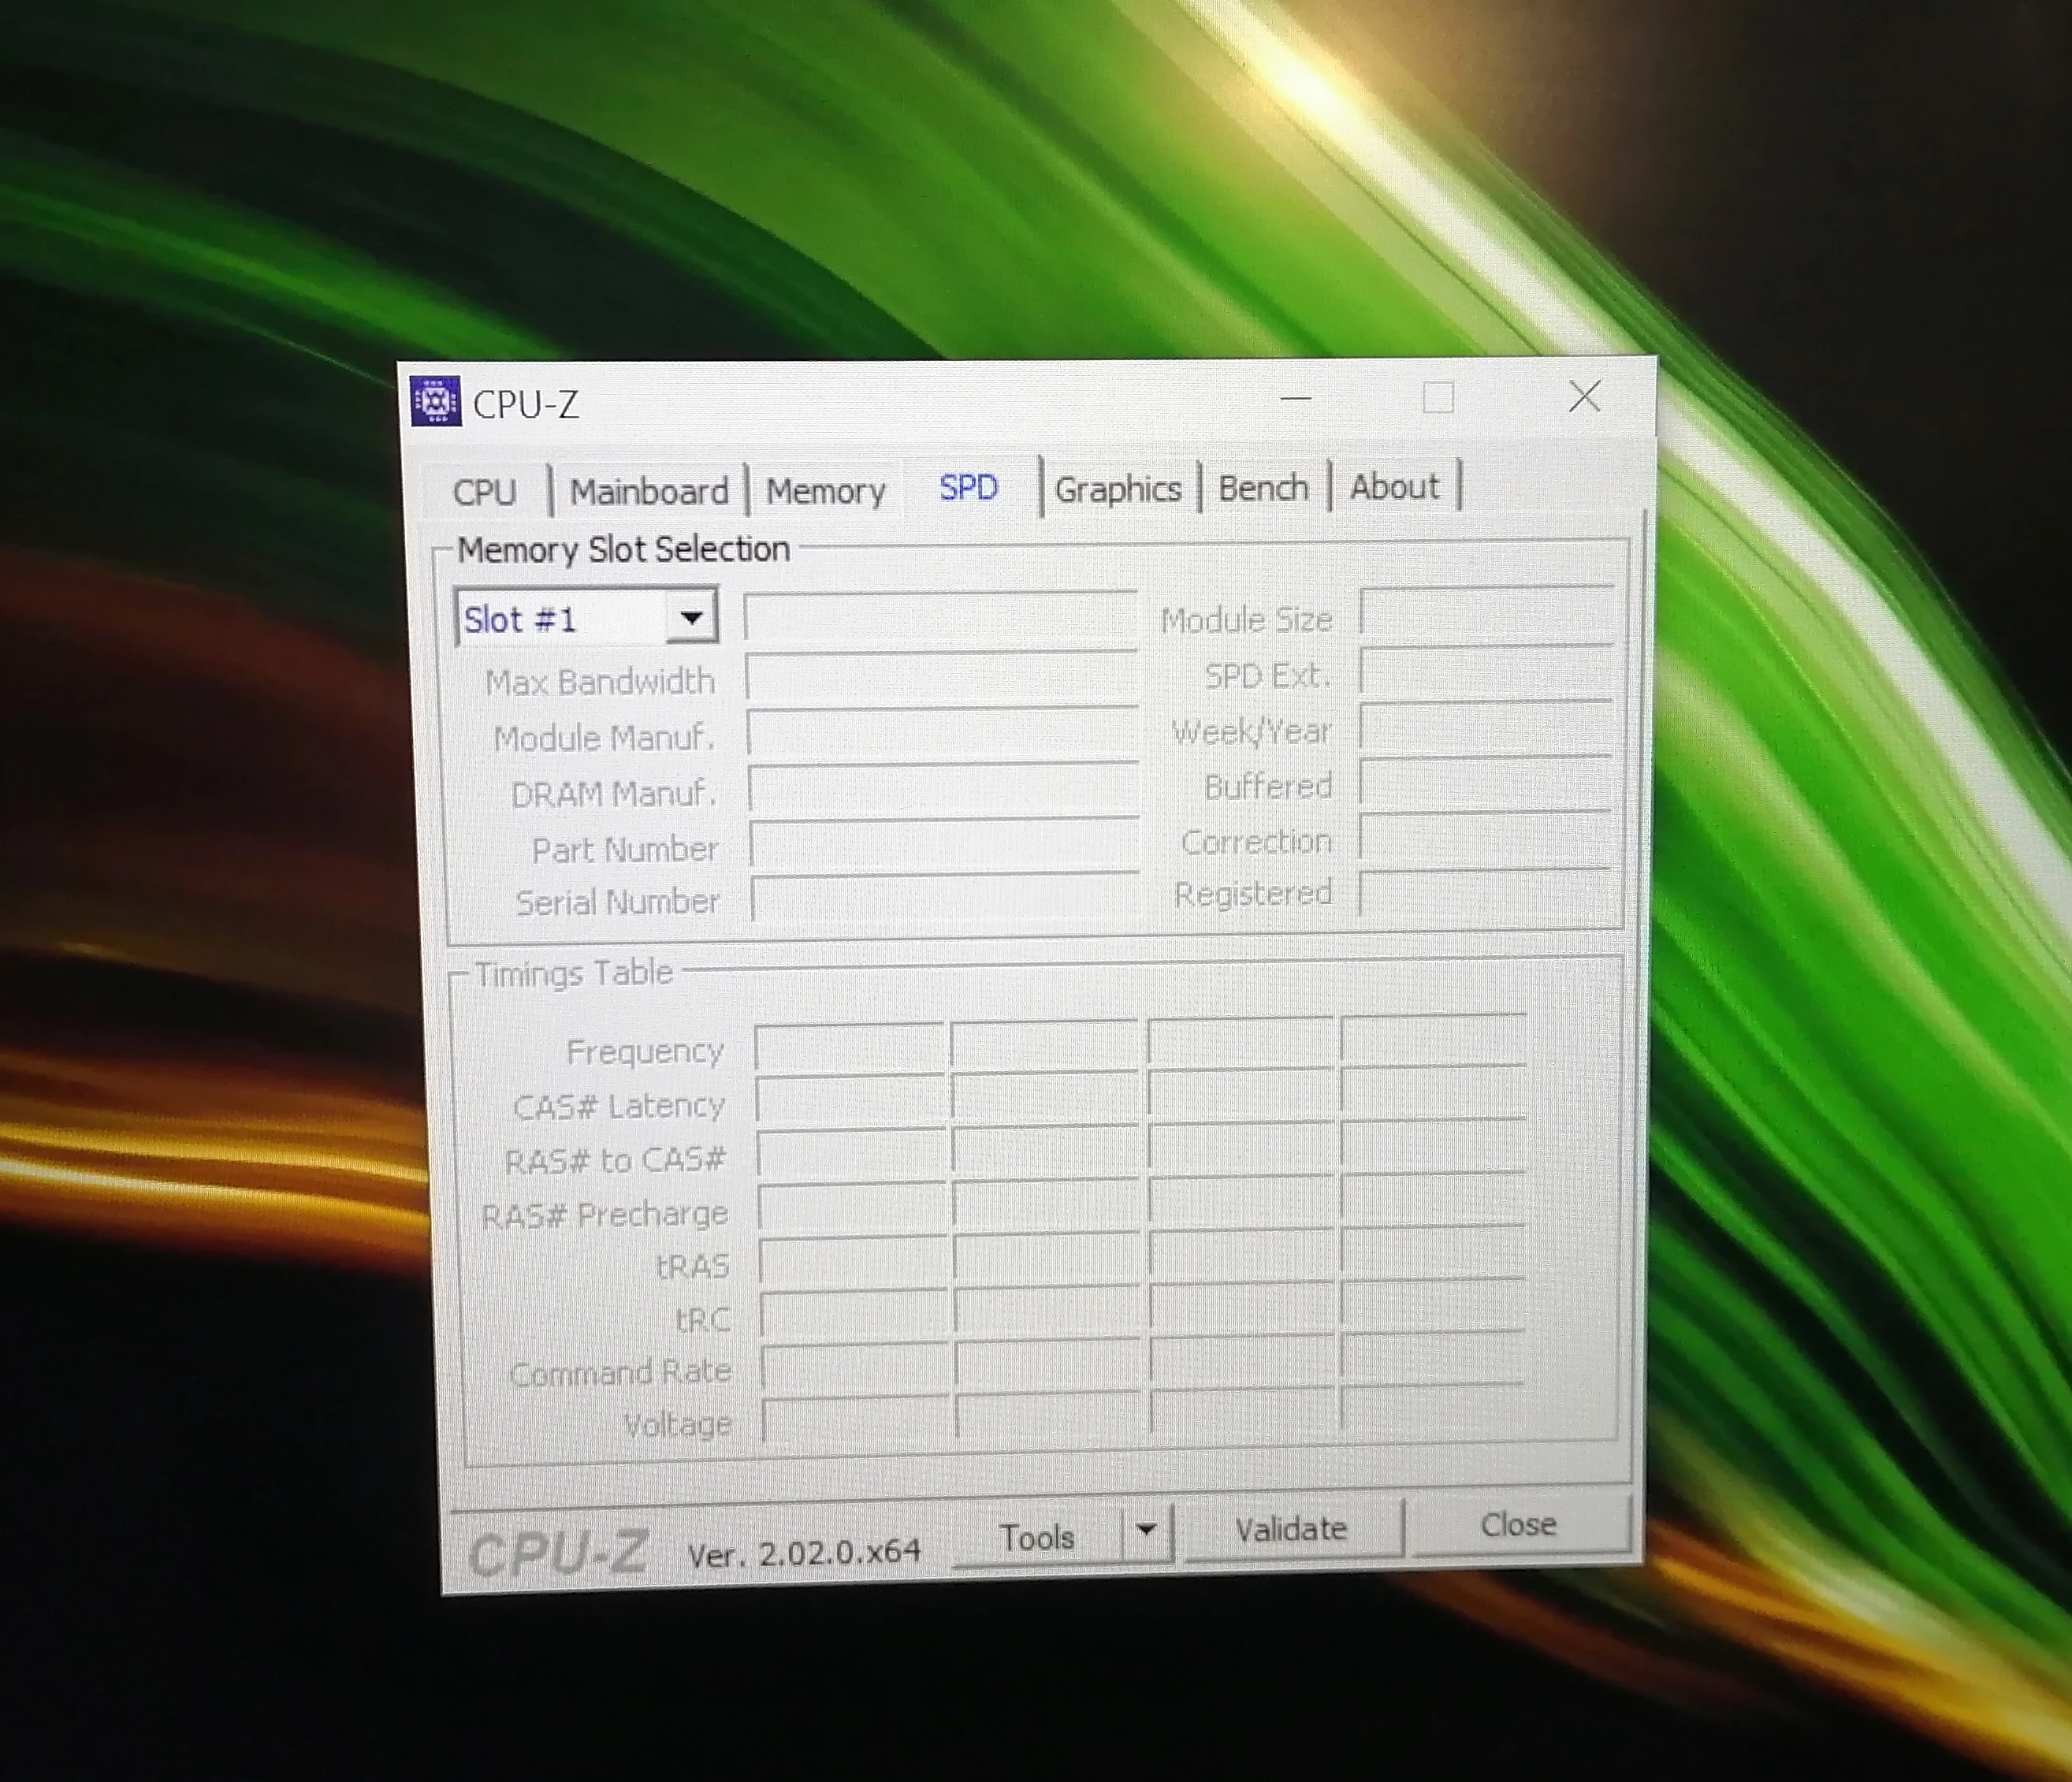Click the "RAS# to CAS#" row label
The height and width of the screenshot is (1782, 2072).
pyautogui.click(x=615, y=1160)
